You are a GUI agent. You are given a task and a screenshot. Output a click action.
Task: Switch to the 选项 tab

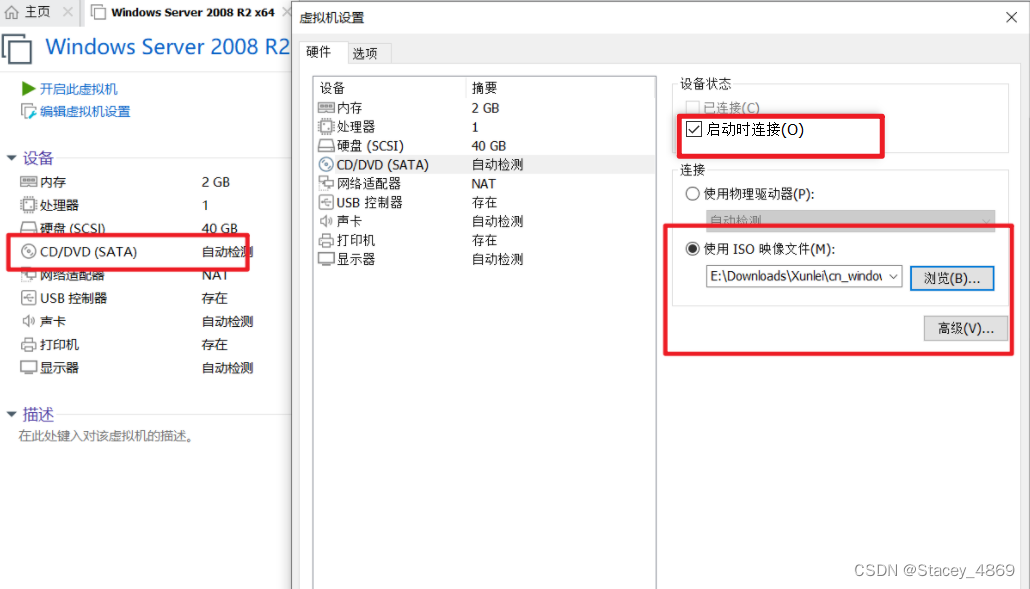pos(366,52)
